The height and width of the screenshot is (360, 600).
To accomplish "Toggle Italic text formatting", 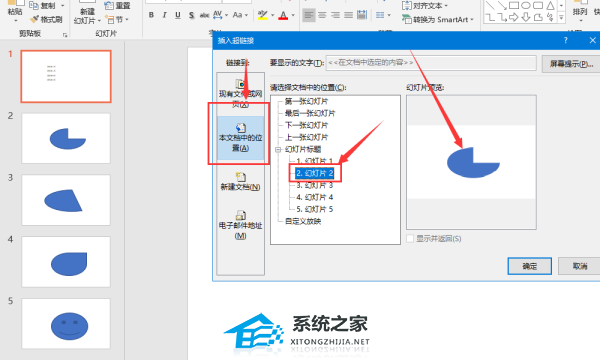I will click(165, 15).
